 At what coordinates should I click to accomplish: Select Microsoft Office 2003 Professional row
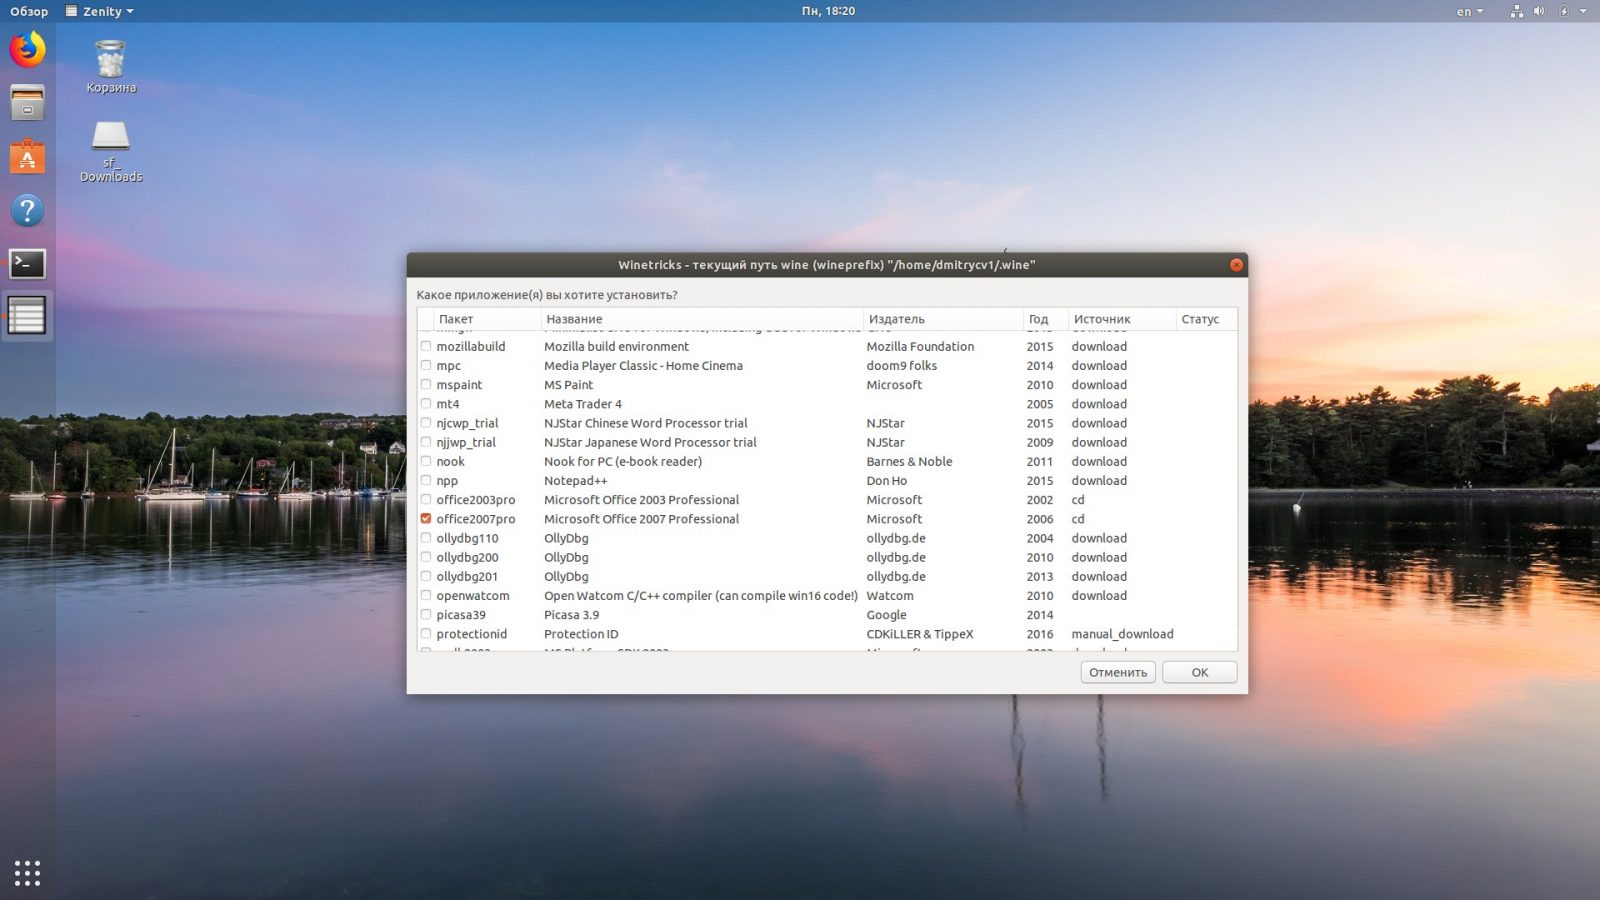(827, 499)
